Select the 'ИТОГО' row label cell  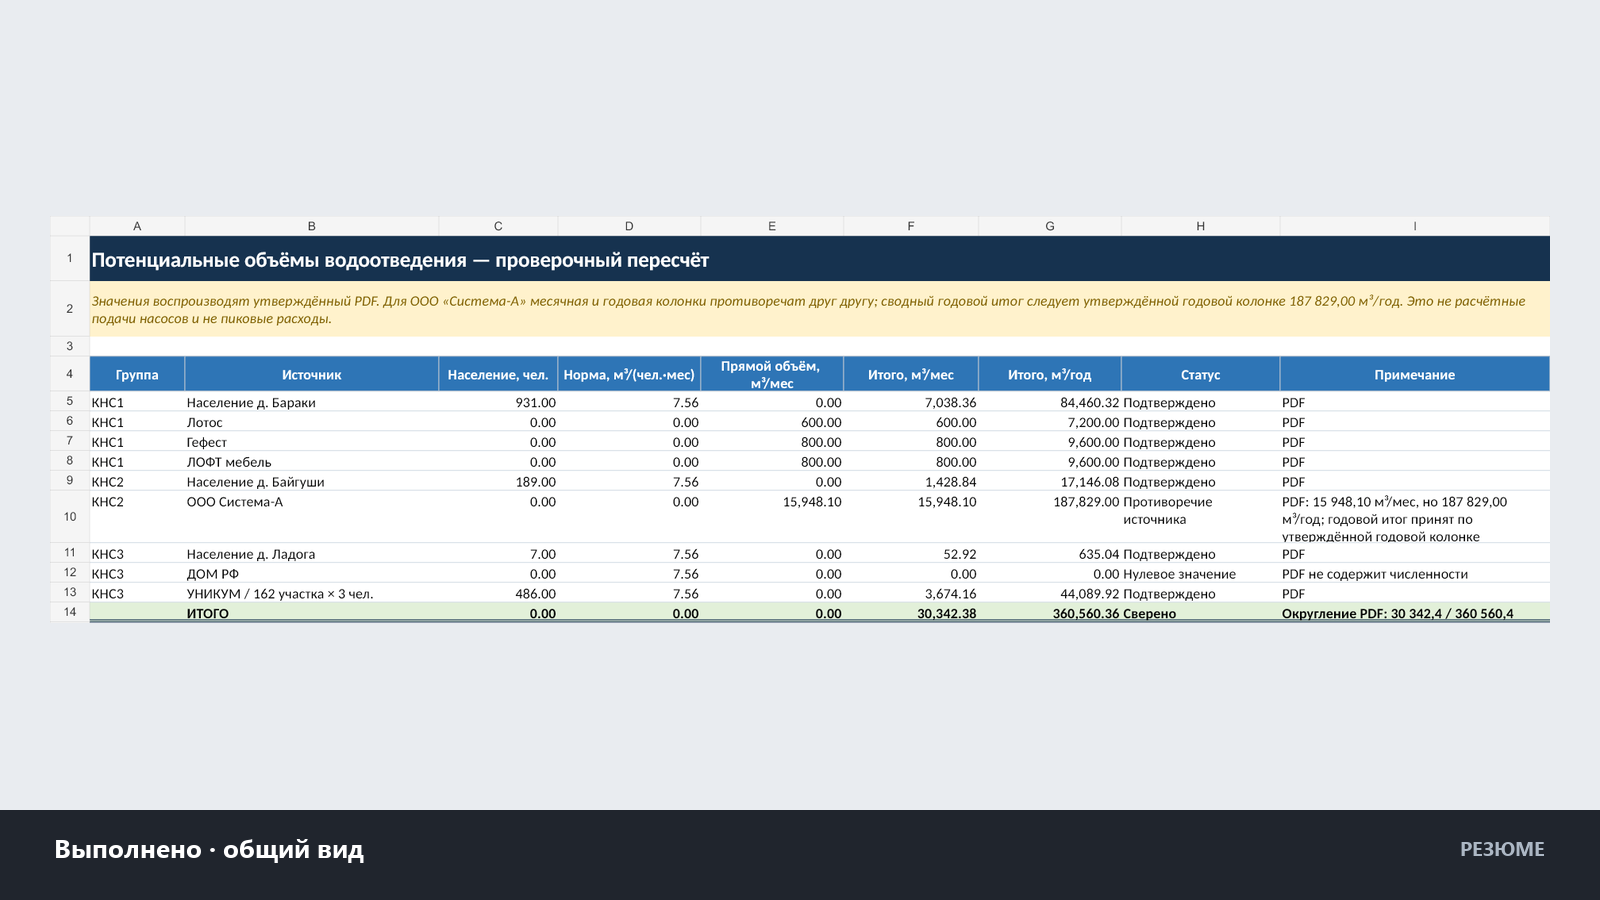312,613
